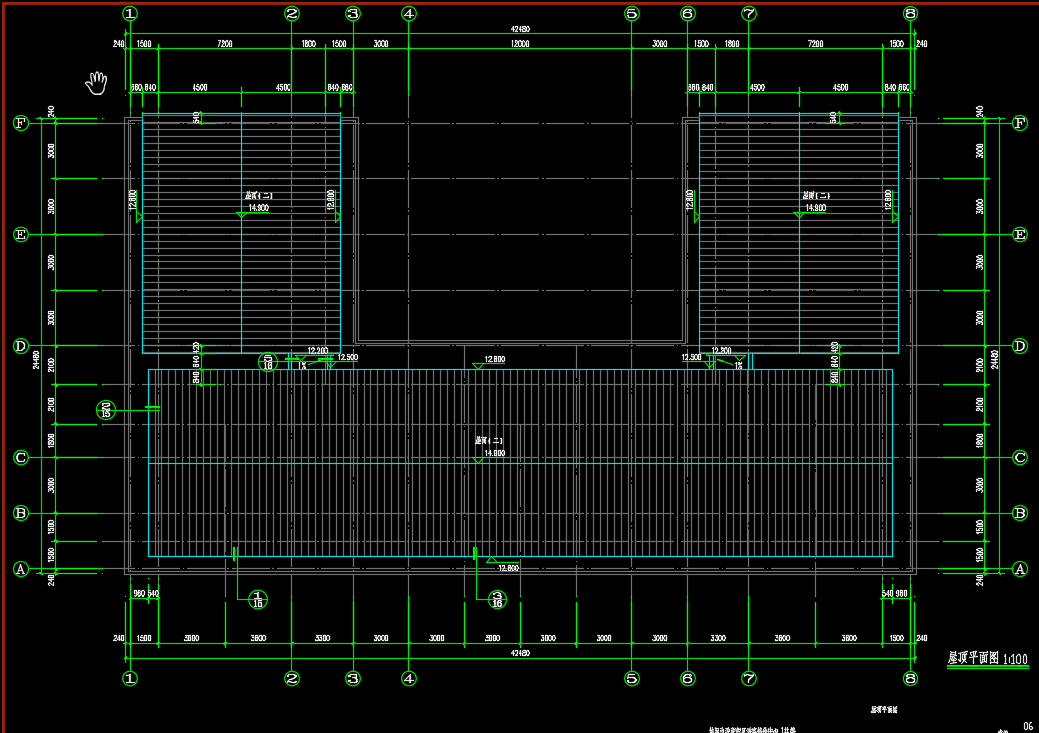Click the 12000 dimension at top center
This screenshot has width=1039, height=733.
click(520, 45)
